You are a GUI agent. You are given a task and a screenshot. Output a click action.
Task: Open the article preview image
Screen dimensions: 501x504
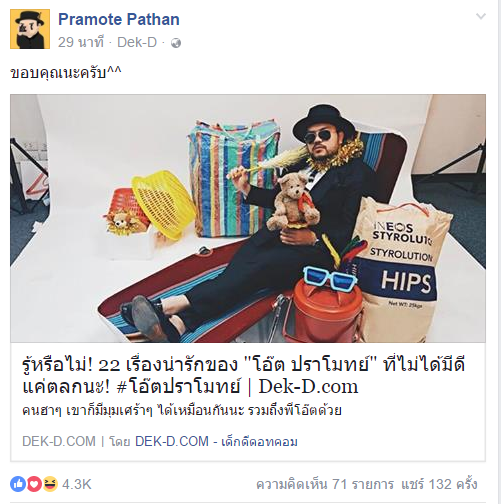(x=248, y=218)
